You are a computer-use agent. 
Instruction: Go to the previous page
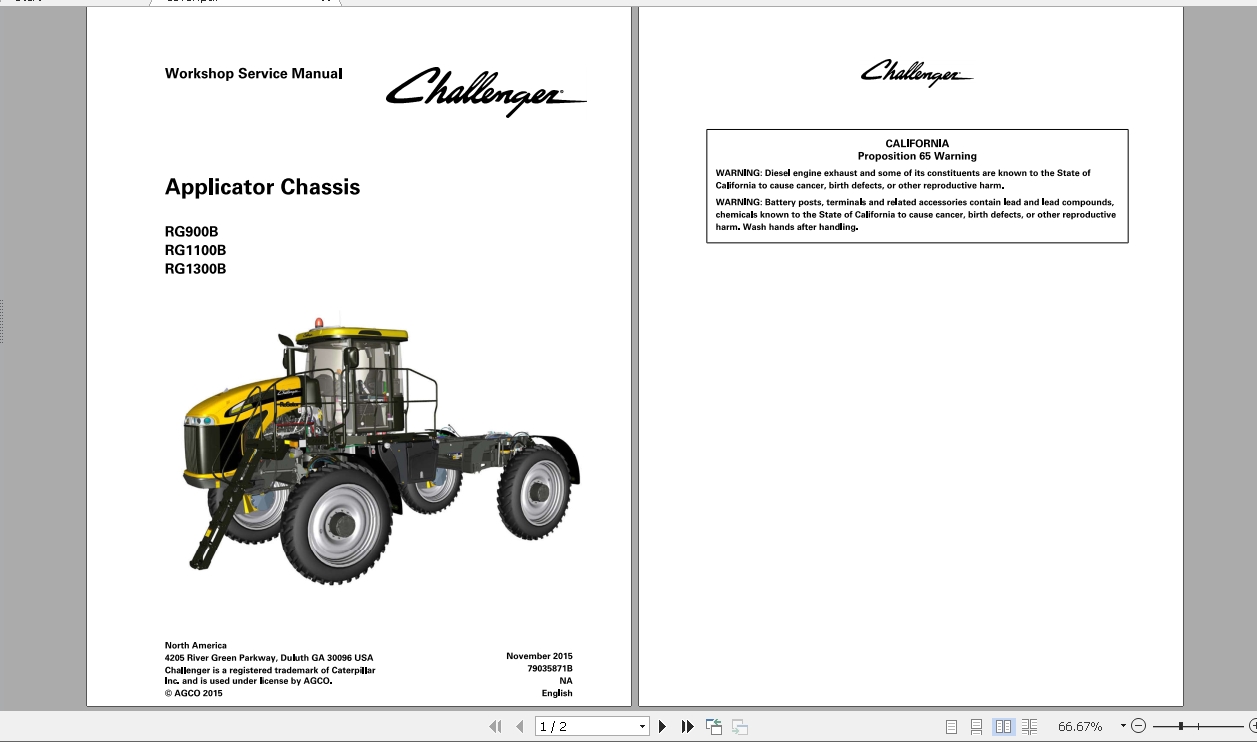(x=520, y=727)
